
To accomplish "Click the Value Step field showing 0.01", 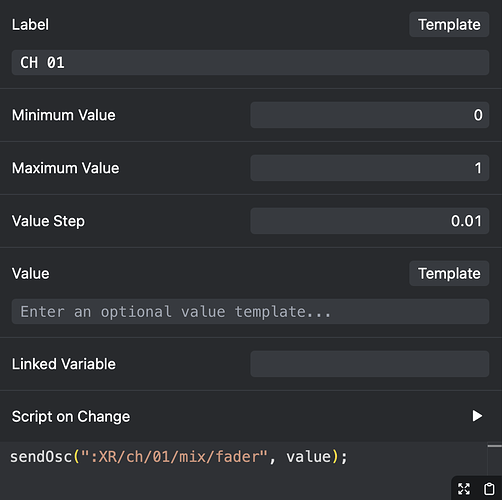I will tap(370, 221).
